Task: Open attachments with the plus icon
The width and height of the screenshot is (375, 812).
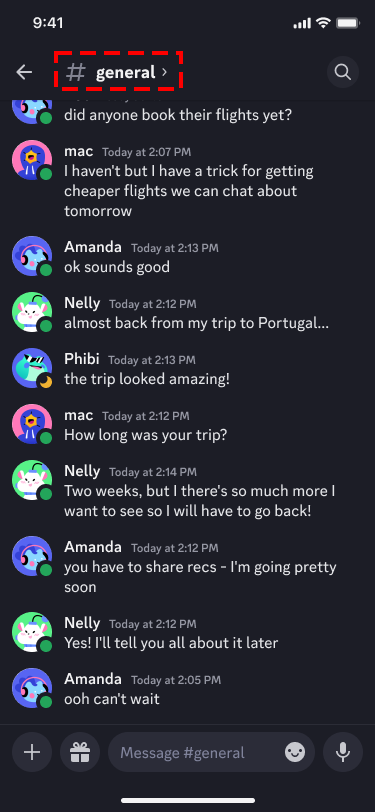Action: coord(32,752)
